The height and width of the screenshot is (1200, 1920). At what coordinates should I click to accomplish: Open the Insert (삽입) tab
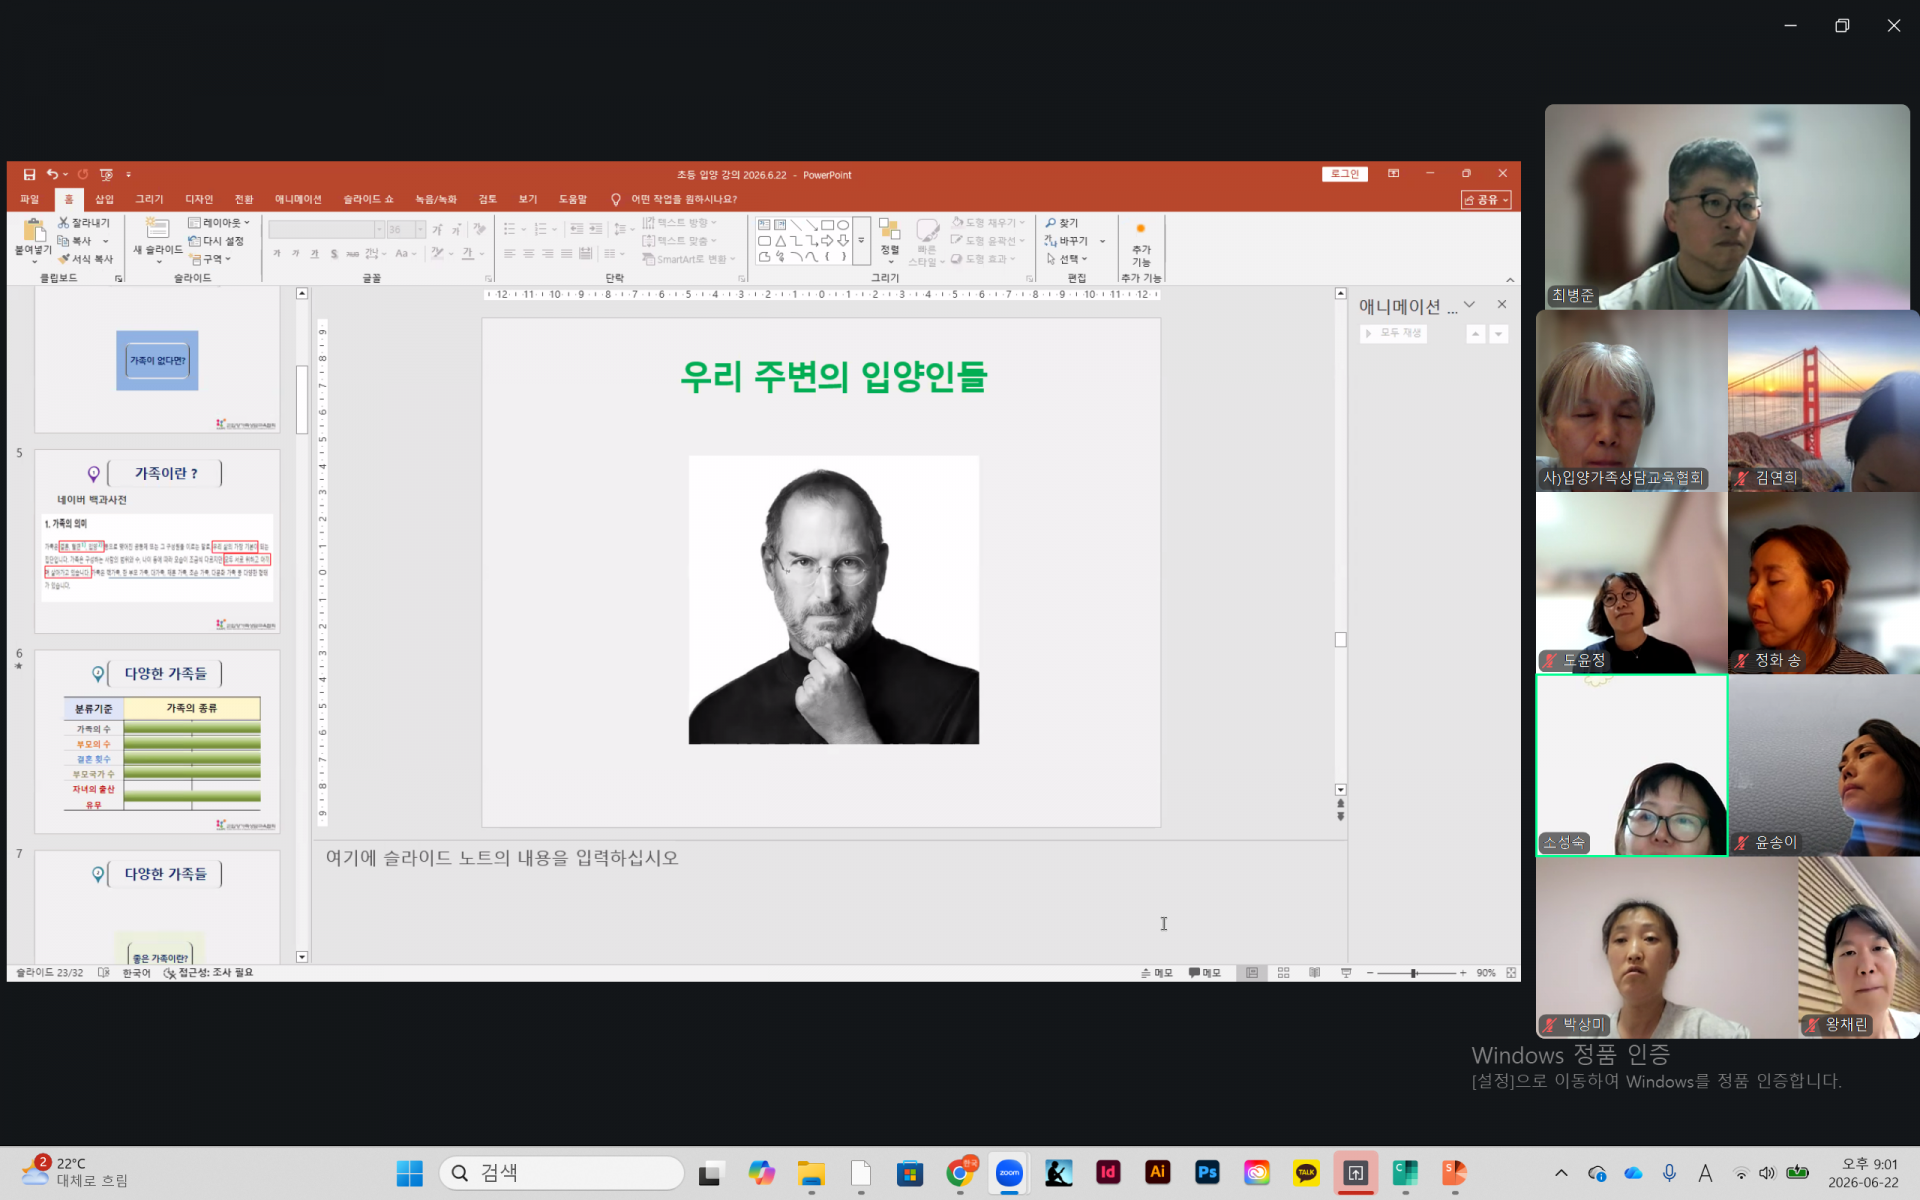click(105, 199)
